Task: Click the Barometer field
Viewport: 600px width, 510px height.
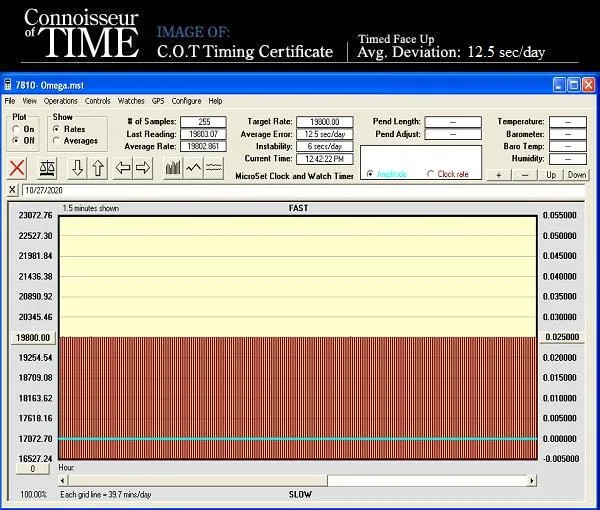Action: [x=568, y=134]
